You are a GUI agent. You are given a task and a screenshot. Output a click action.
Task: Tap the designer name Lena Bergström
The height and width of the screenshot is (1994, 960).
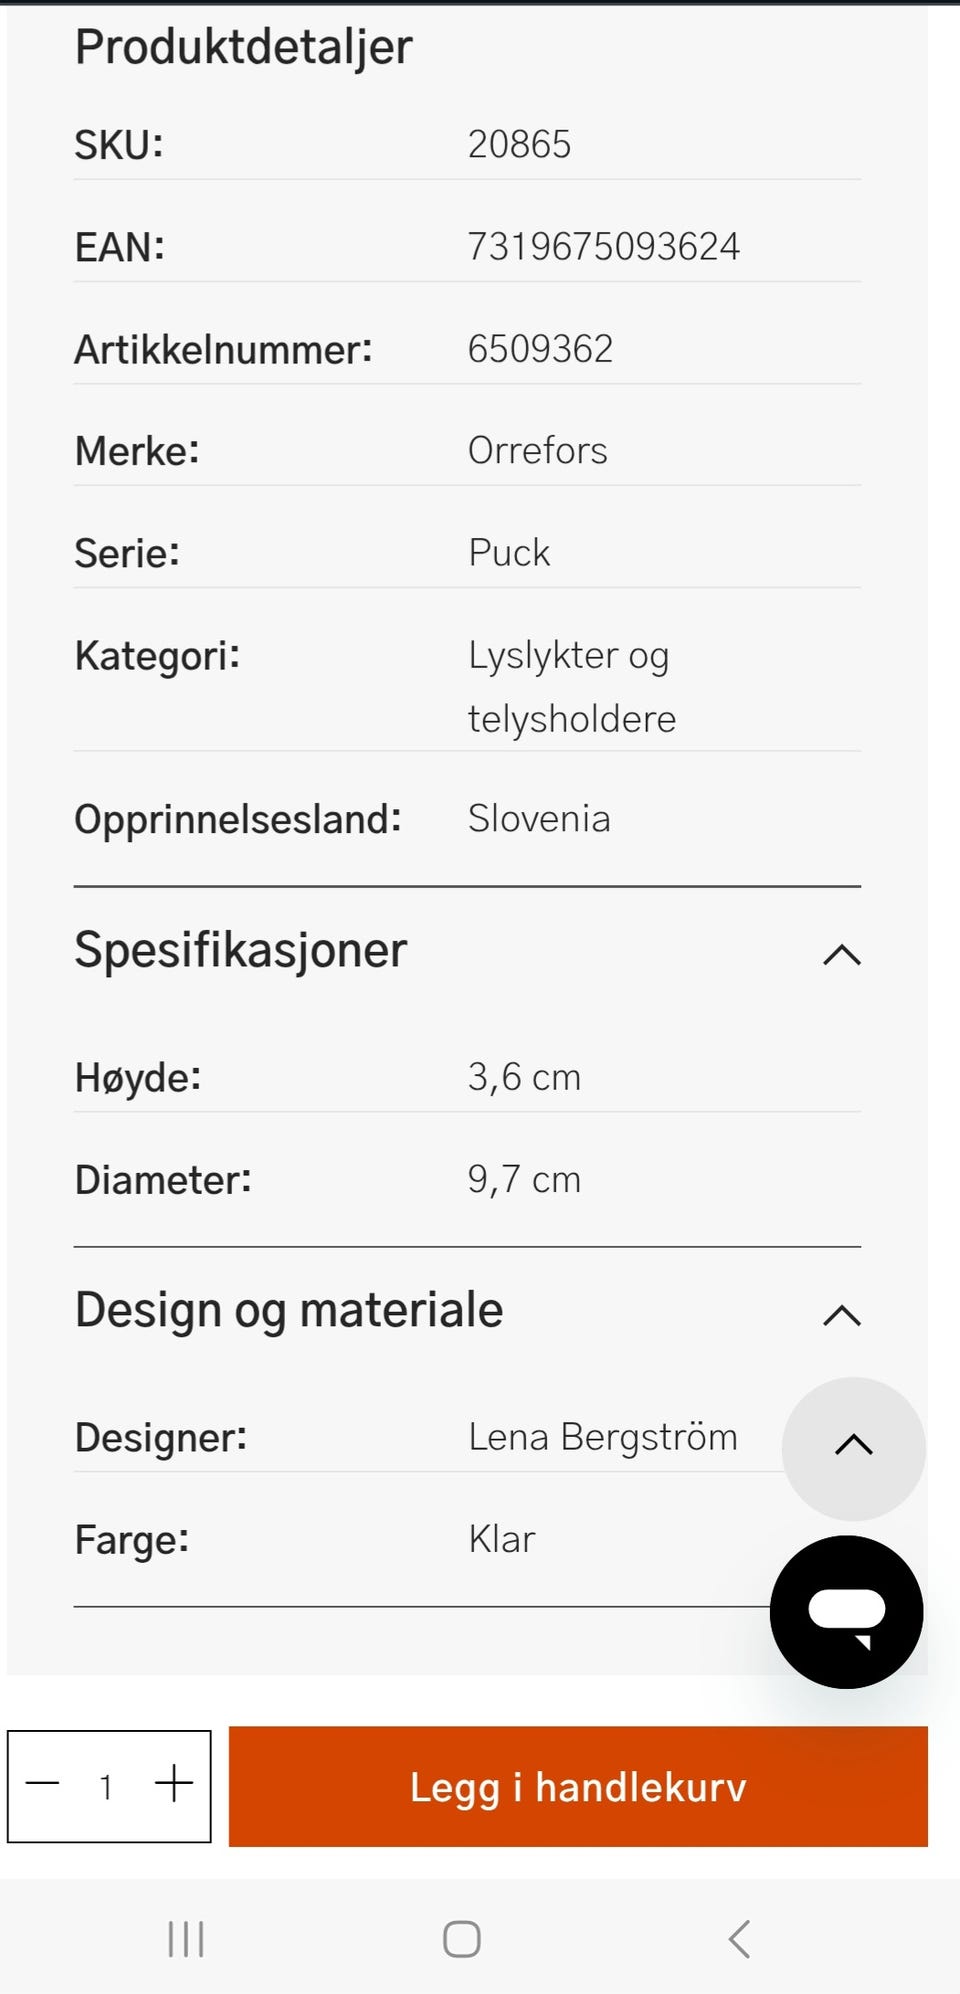[602, 1437]
